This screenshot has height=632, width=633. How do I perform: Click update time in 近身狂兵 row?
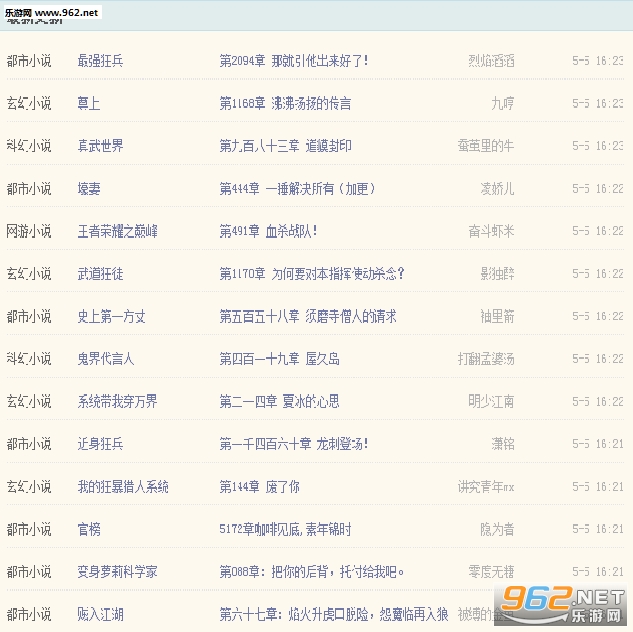click(598, 444)
